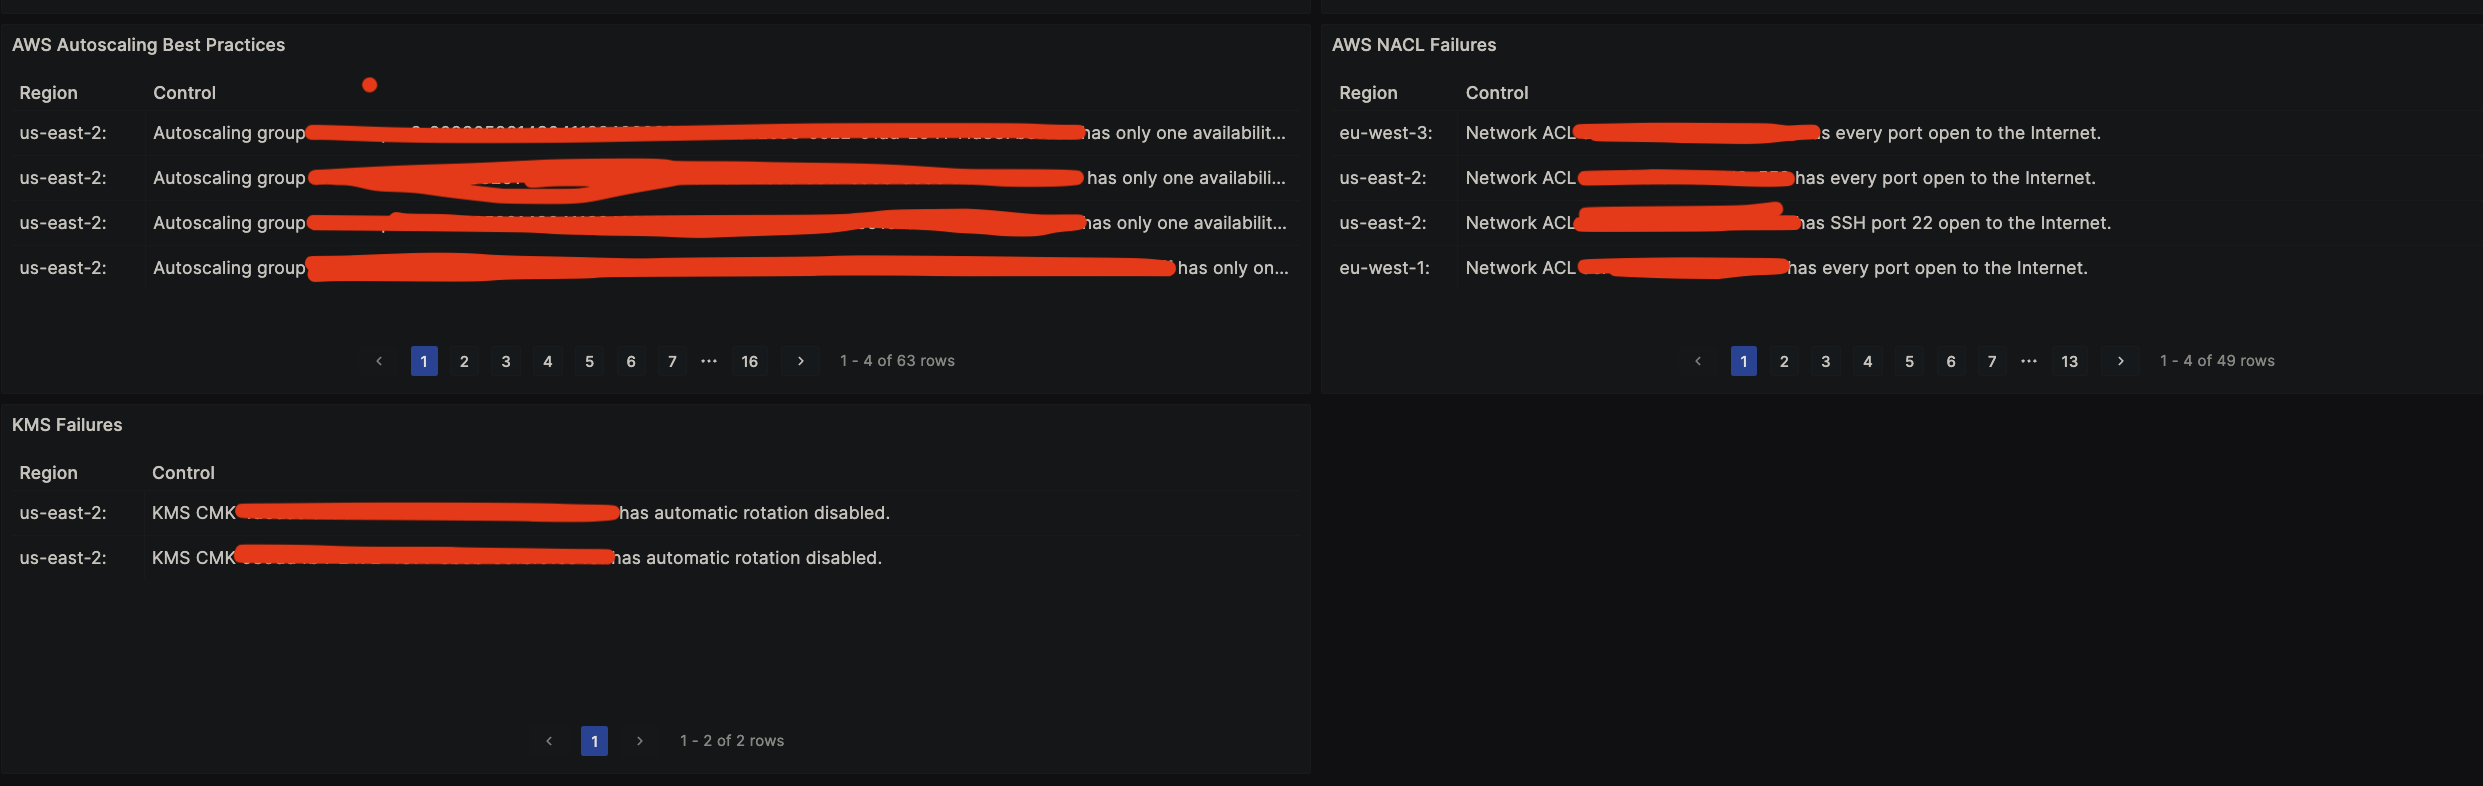Click next page arrow in KMS Failures
This screenshot has height=786, width=2483.
click(640, 741)
